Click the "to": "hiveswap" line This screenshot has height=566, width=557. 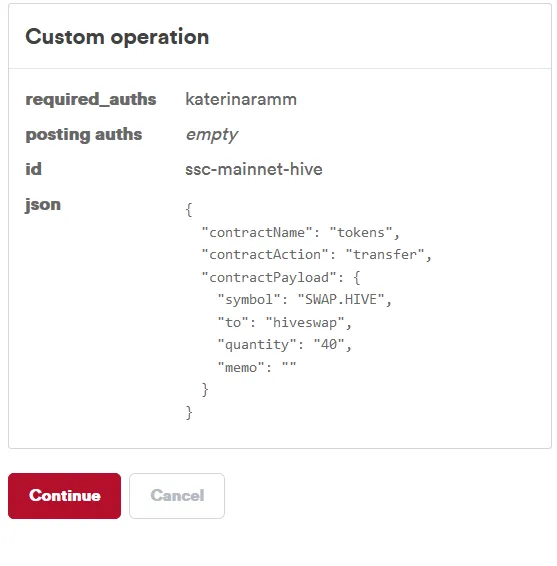tap(284, 322)
